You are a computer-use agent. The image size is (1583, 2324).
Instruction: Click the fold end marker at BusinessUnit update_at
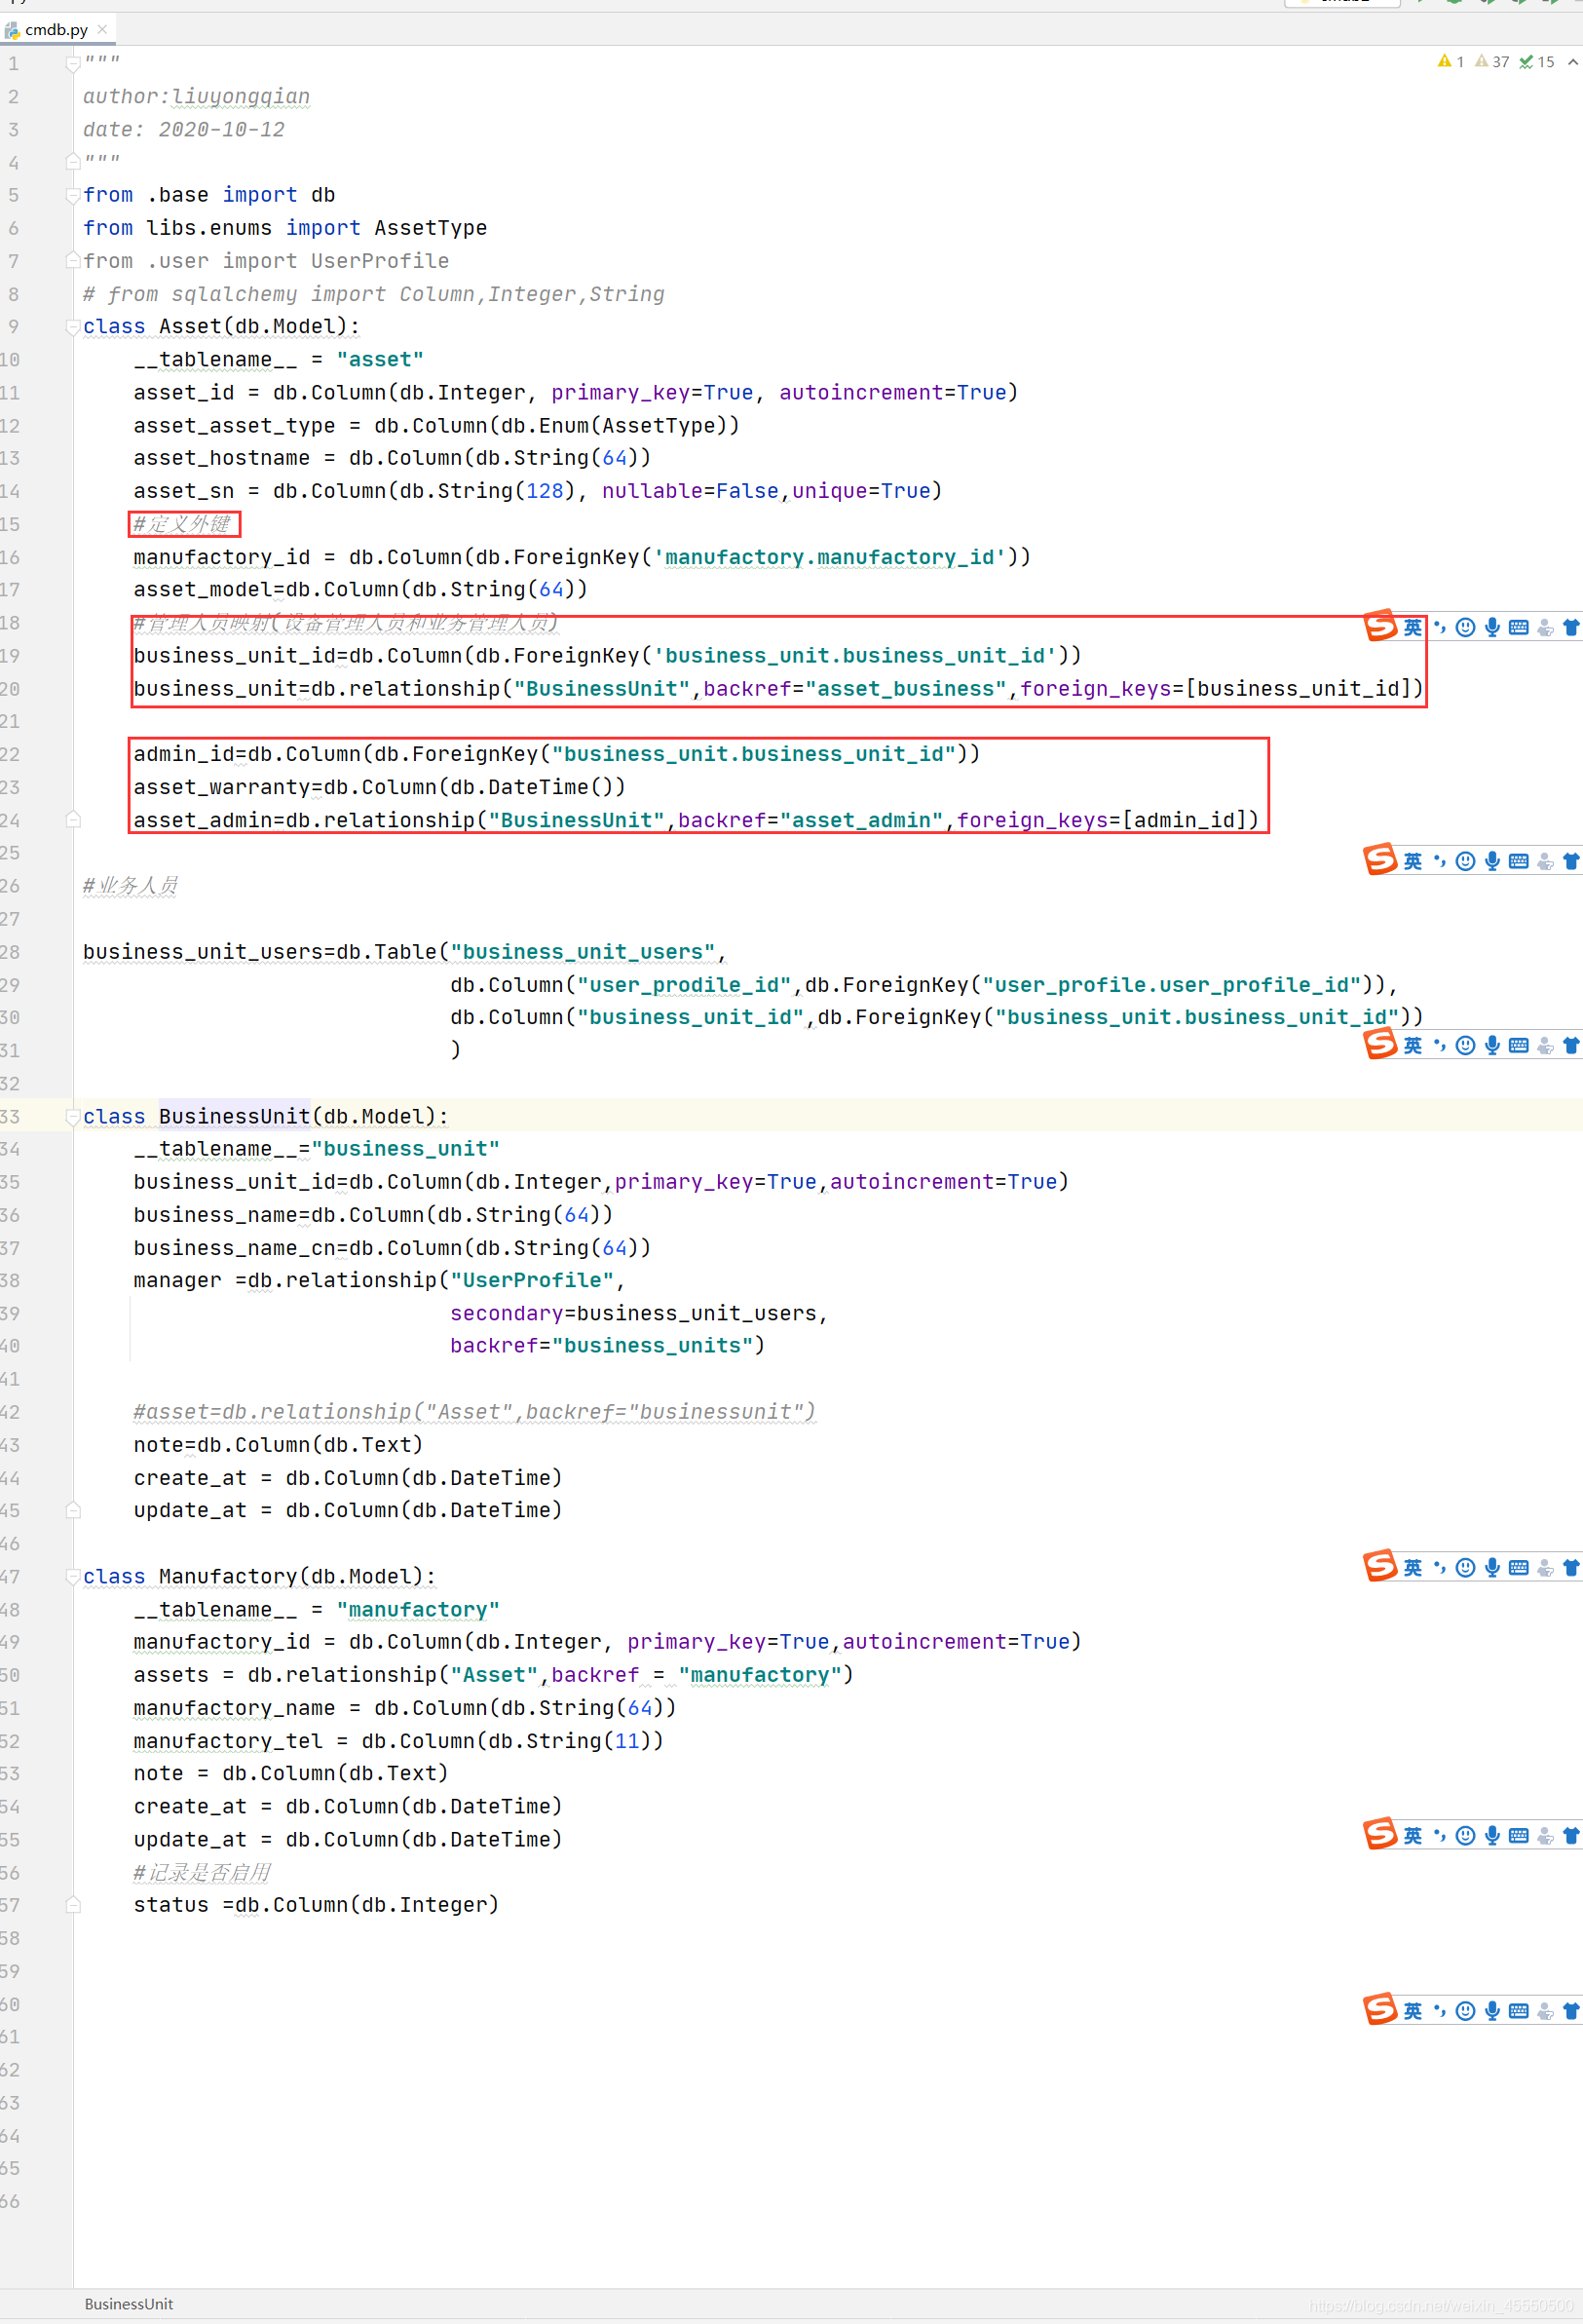(x=73, y=1510)
